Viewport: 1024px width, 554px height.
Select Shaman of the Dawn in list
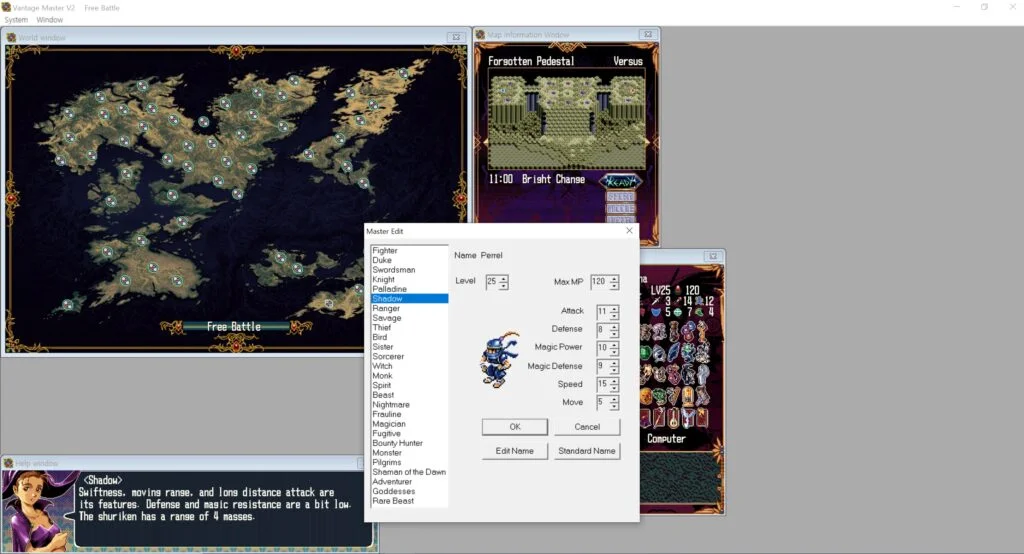[x=409, y=472]
